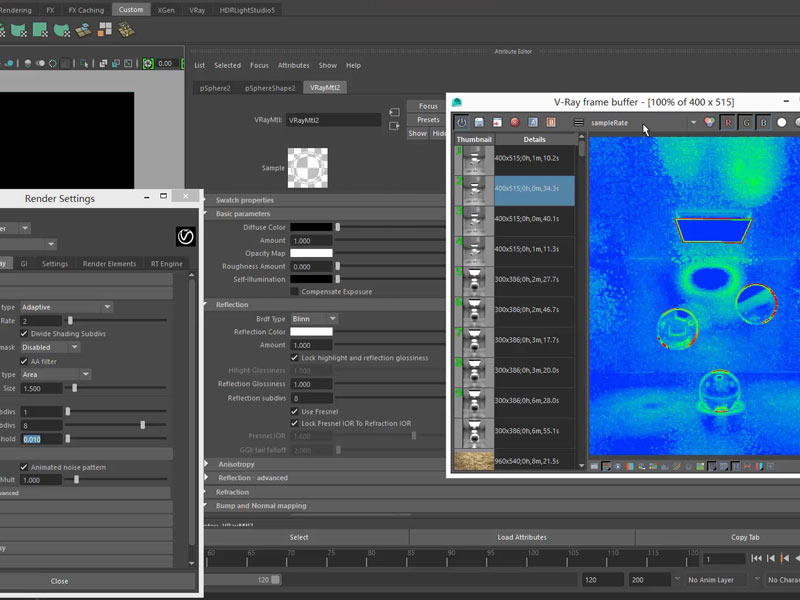
Task: Click the history power toggle icon
Action: pos(462,122)
